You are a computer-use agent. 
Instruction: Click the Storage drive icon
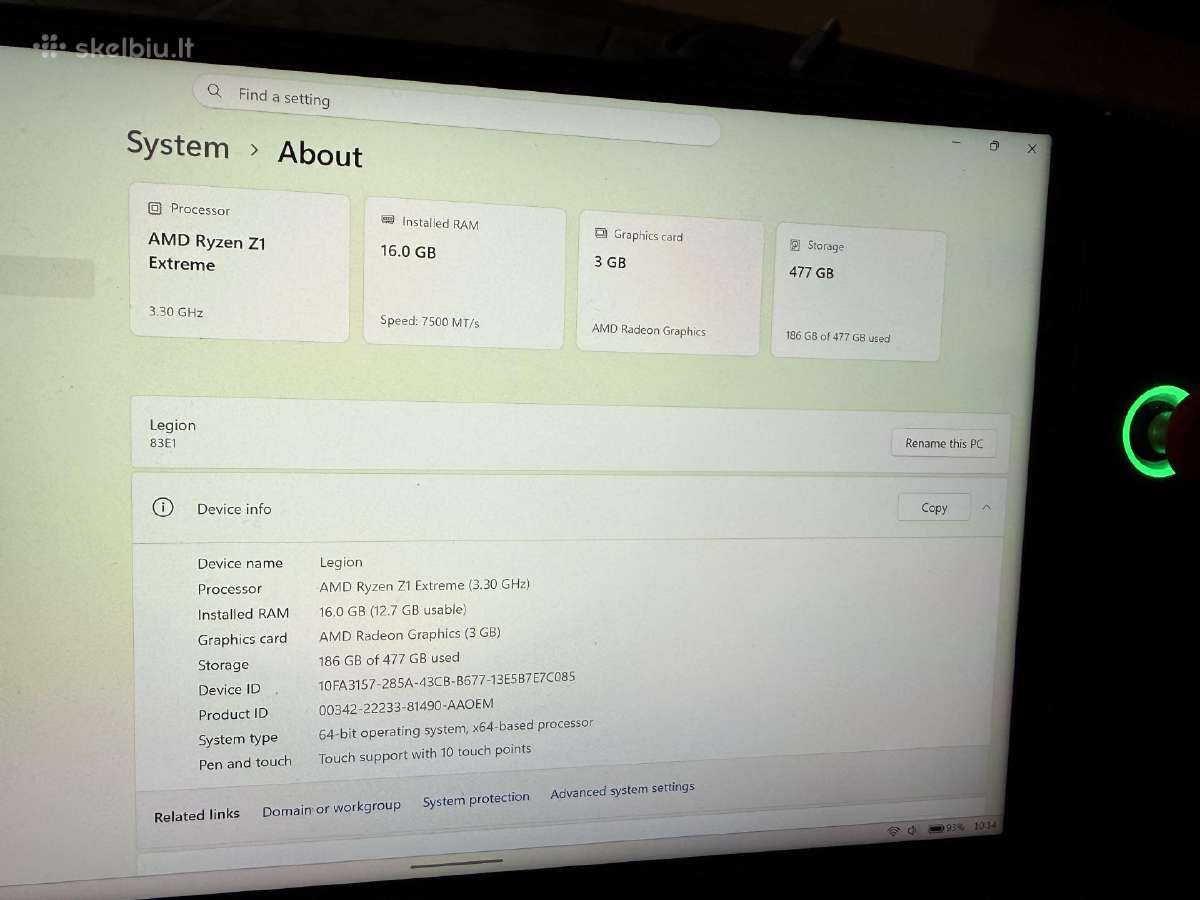[795, 244]
